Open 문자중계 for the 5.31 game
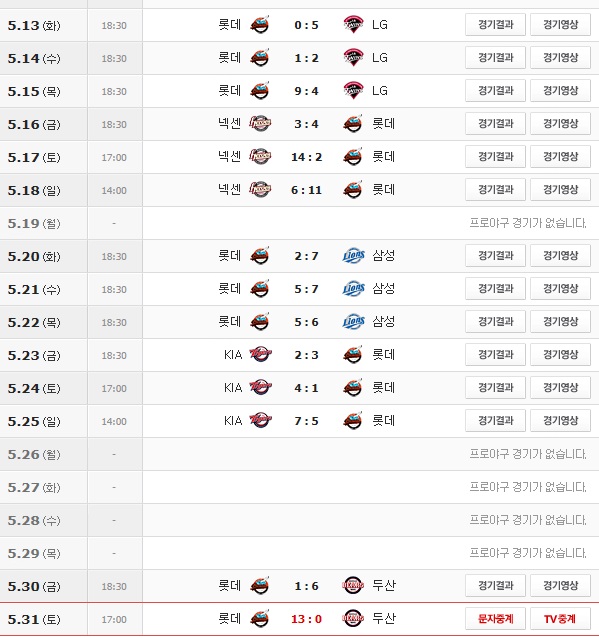This screenshot has width=599, height=638. pos(495,619)
